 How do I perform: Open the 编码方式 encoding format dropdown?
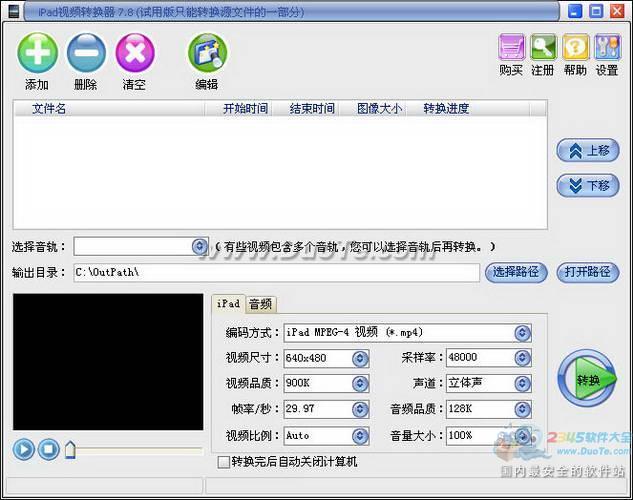point(522,333)
